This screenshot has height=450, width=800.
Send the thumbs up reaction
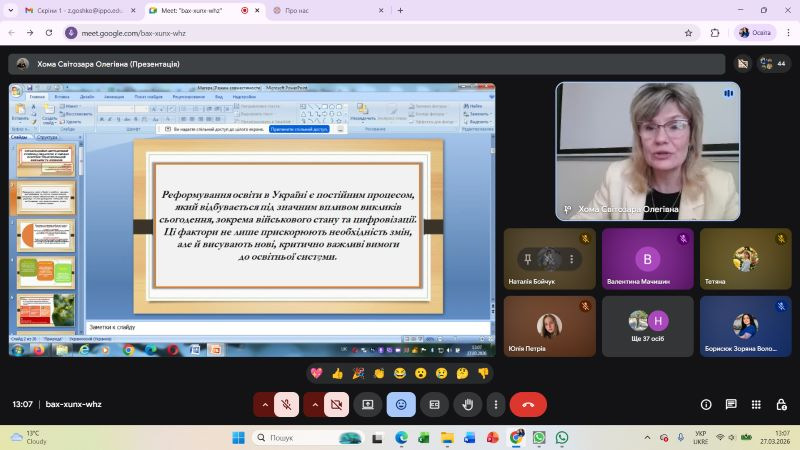[337, 373]
